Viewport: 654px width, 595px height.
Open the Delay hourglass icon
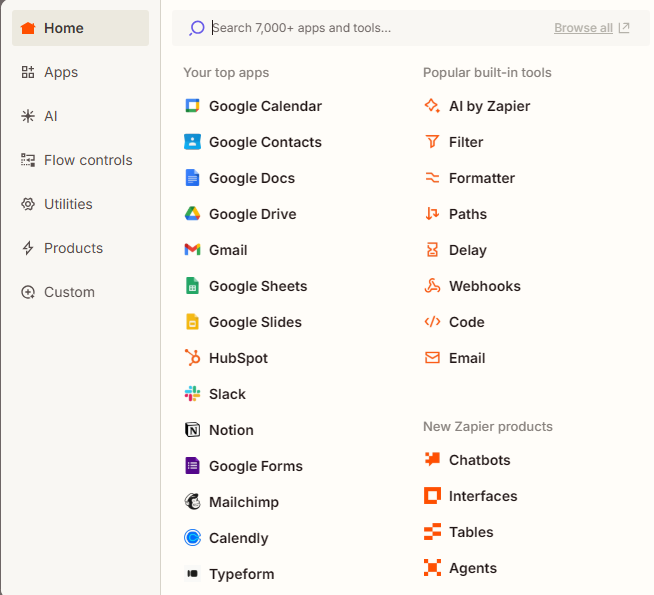[432, 250]
